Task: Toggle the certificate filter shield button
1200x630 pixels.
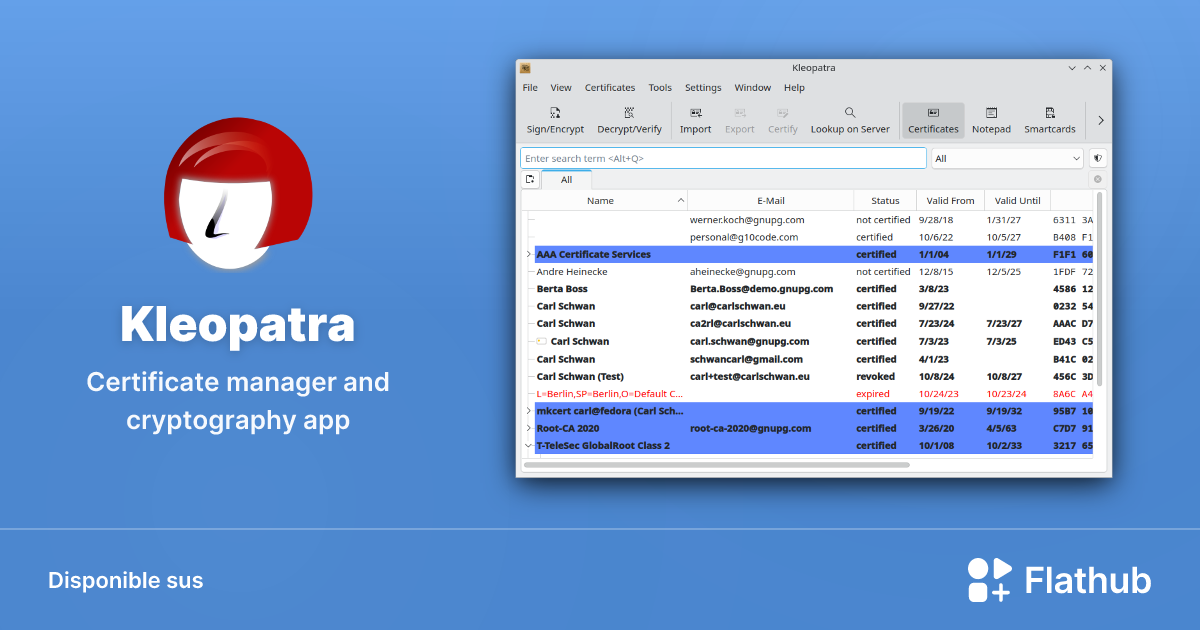Action: click(1096, 157)
